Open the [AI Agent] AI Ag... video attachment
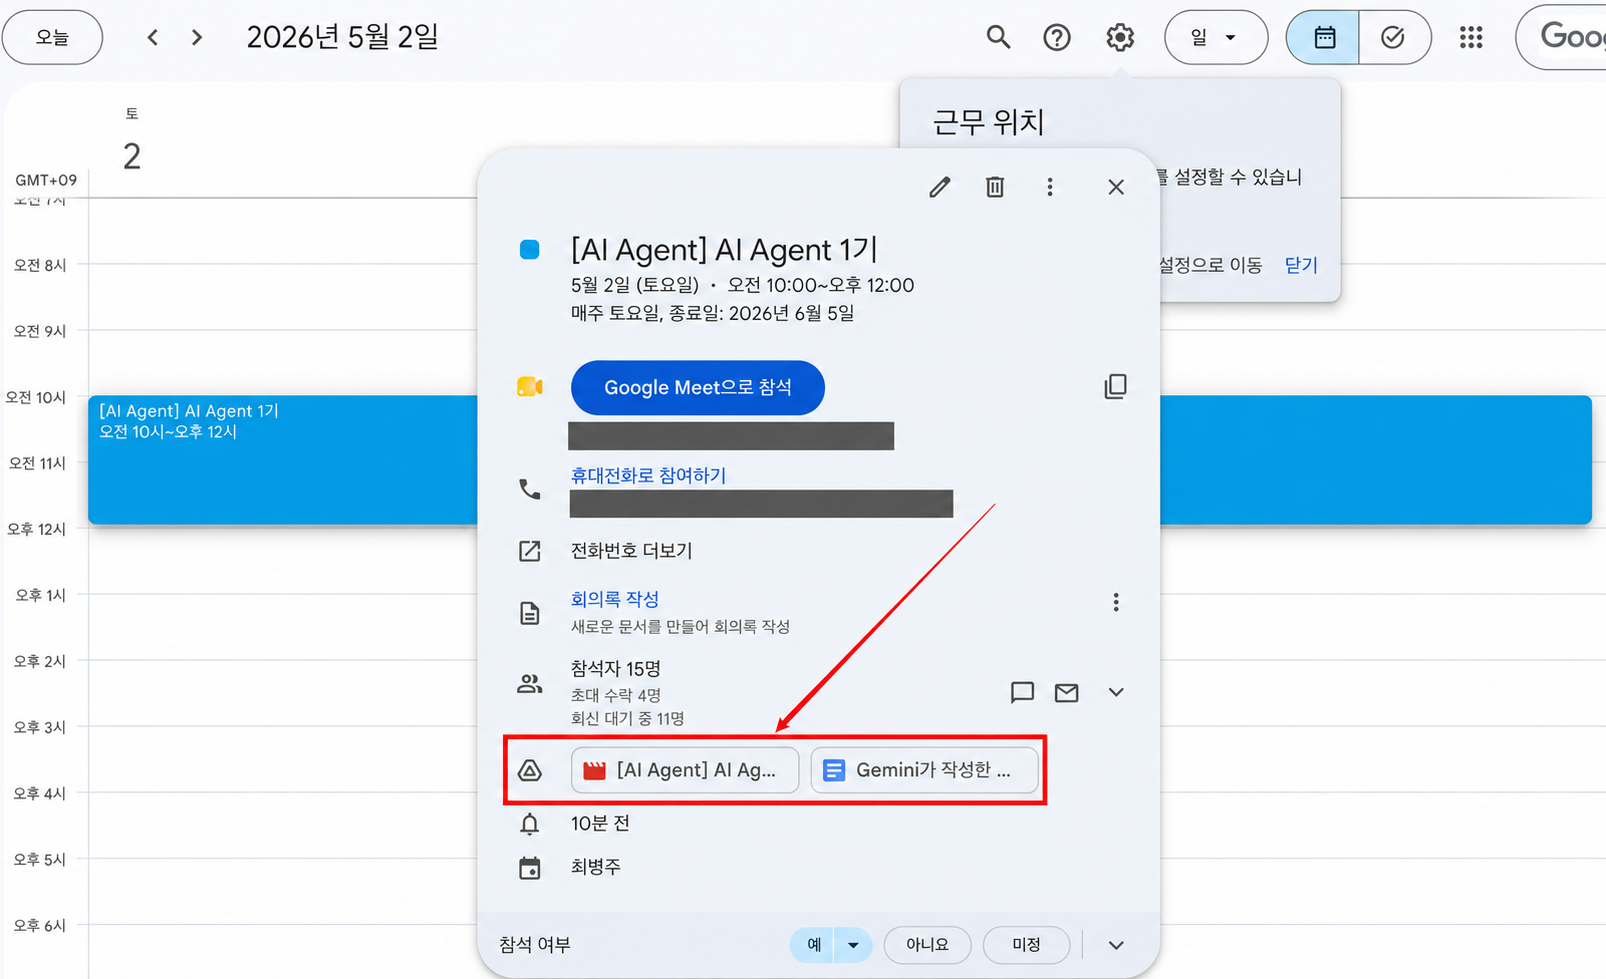 point(685,770)
